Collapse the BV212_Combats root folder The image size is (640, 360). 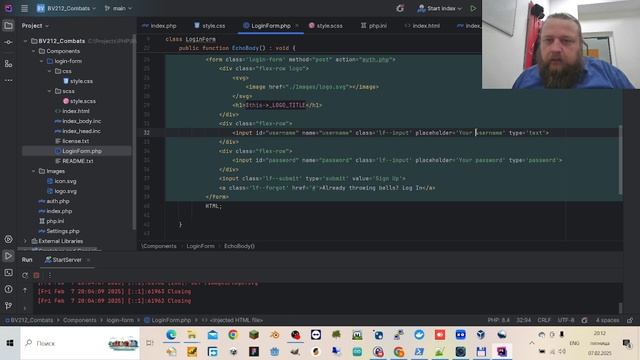click(25, 41)
